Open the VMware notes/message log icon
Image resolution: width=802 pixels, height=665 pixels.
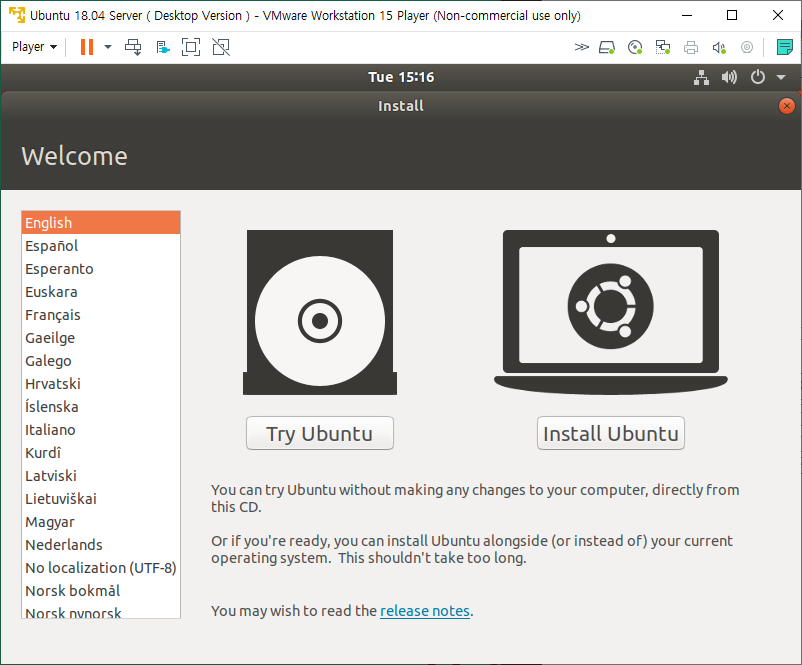(x=785, y=47)
